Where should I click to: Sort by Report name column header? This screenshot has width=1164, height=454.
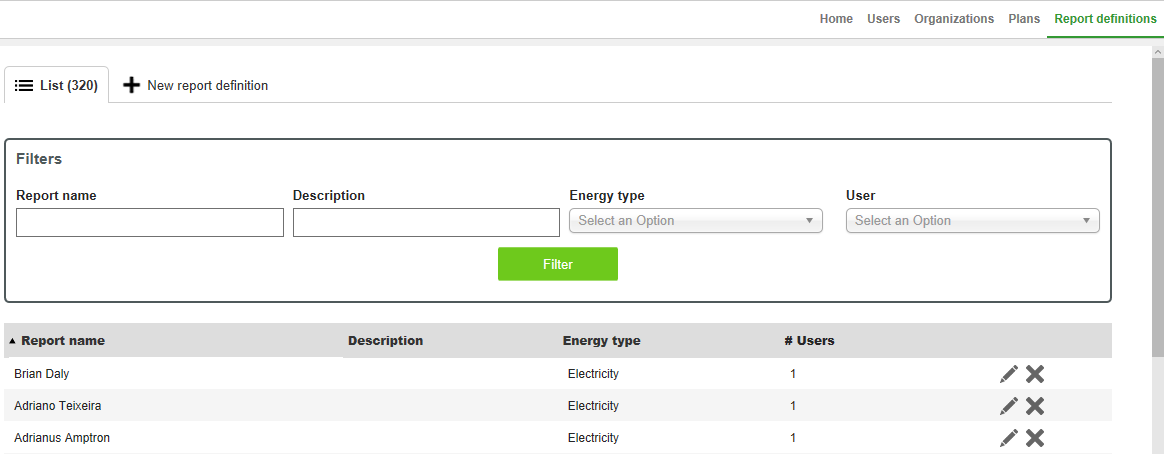point(62,341)
